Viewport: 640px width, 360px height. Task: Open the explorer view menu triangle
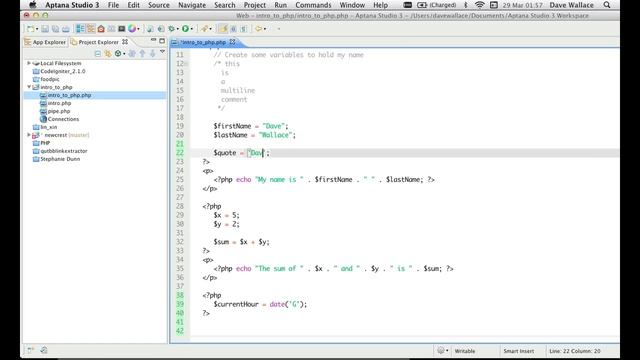pyautogui.click(x=162, y=52)
